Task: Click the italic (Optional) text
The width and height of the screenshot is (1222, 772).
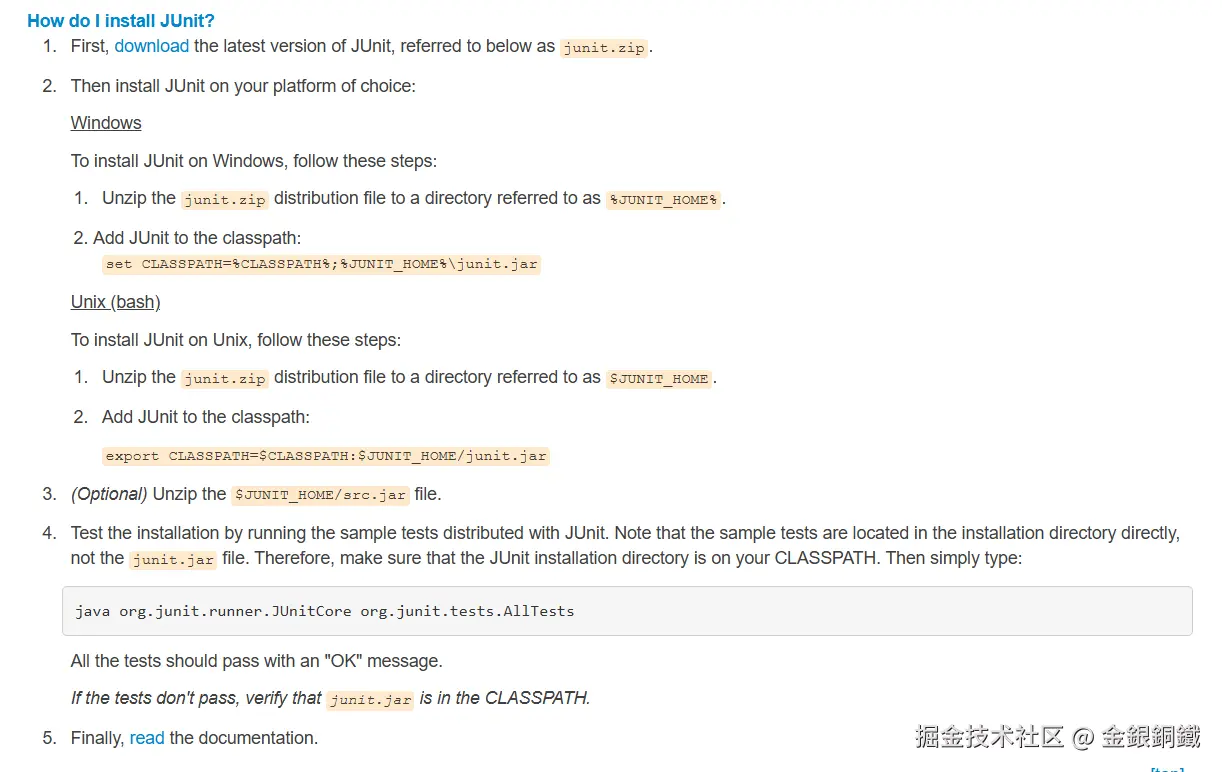Action: pyautogui.click(x=109, y=494)
